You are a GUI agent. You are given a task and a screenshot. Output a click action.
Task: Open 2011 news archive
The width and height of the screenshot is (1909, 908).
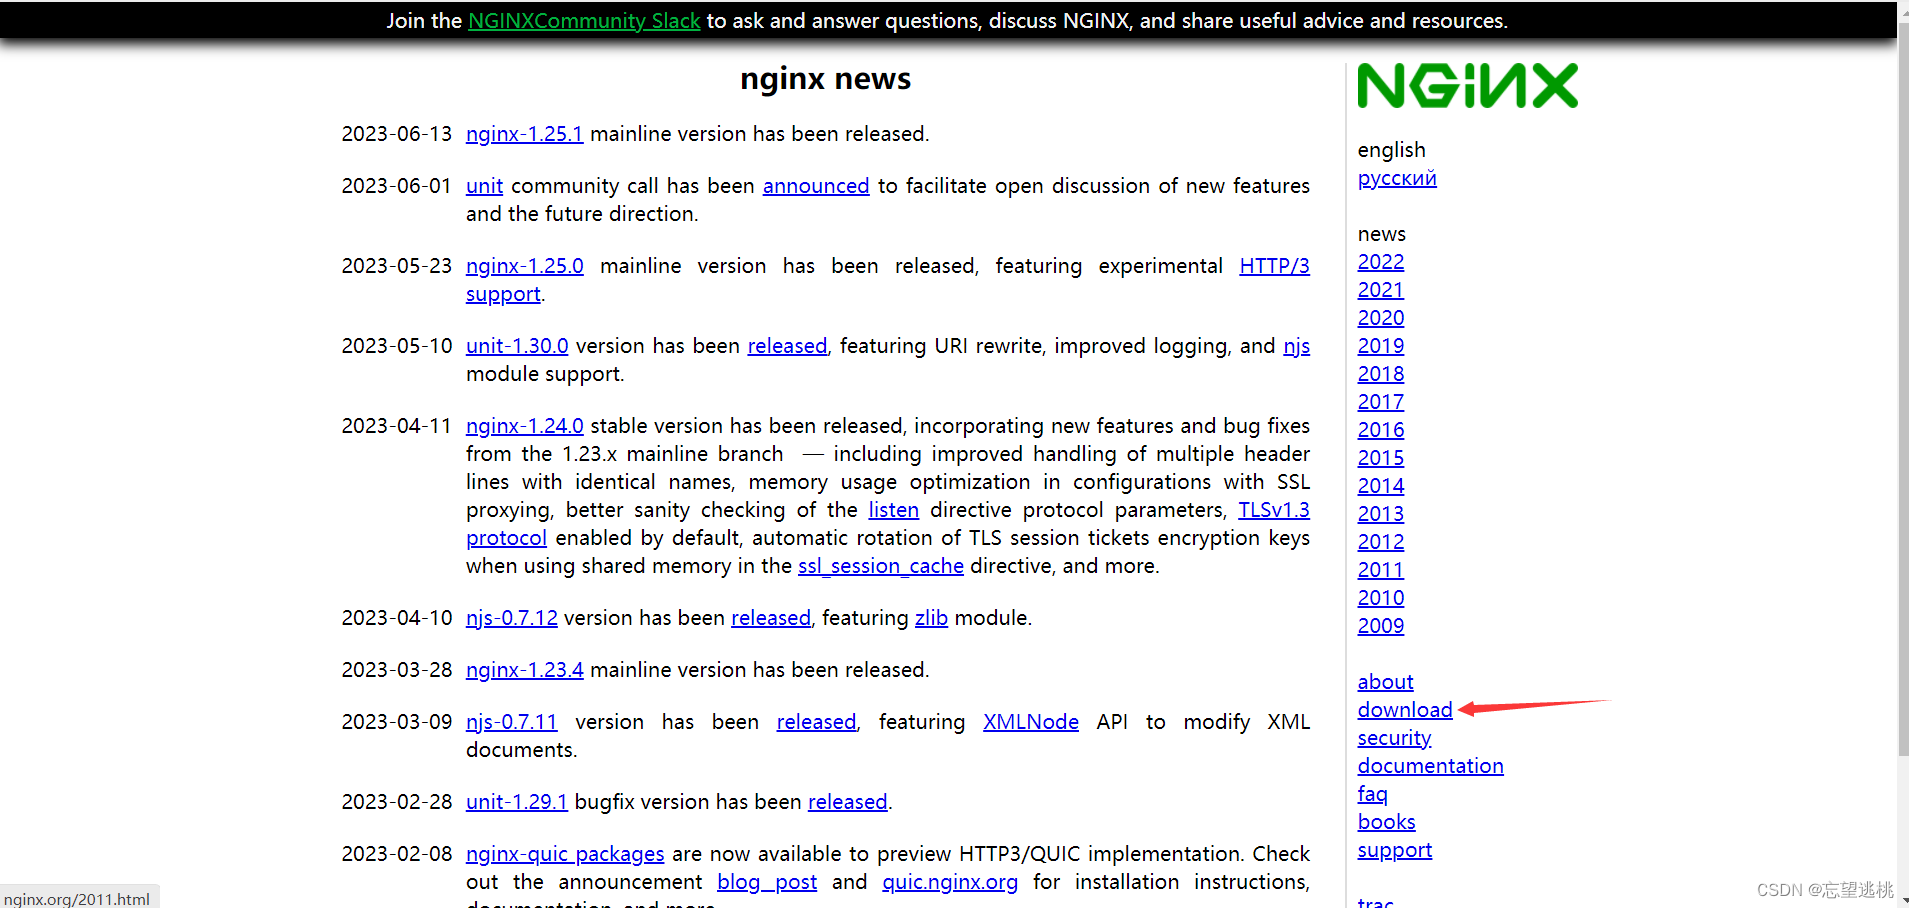(1381, 570)
